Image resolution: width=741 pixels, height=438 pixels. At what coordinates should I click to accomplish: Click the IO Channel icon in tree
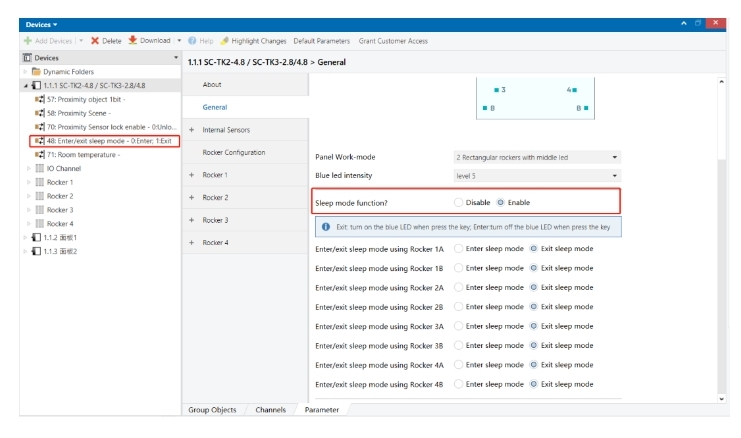tap(39, 168)
